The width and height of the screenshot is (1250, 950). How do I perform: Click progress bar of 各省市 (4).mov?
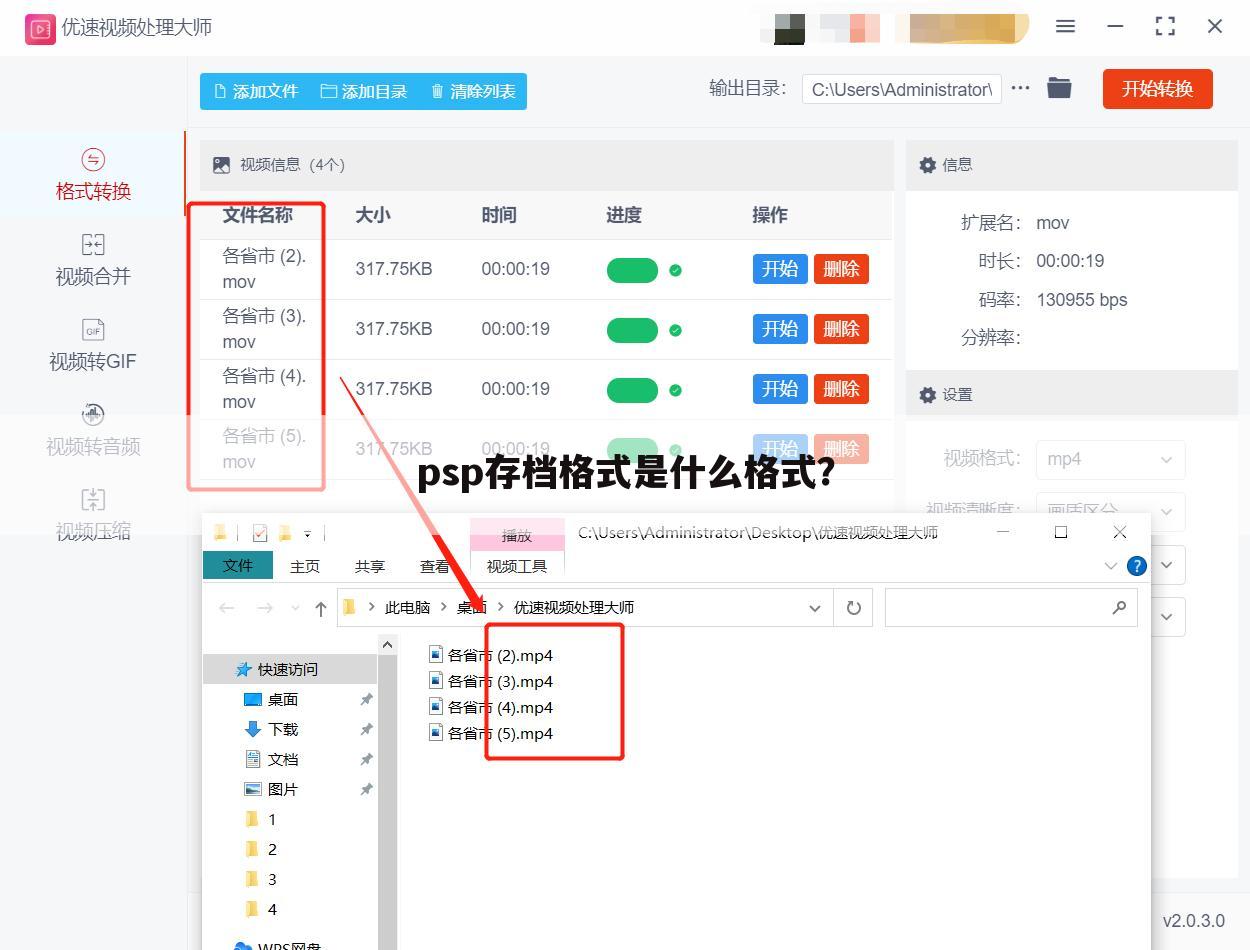[x=632, y=390]
